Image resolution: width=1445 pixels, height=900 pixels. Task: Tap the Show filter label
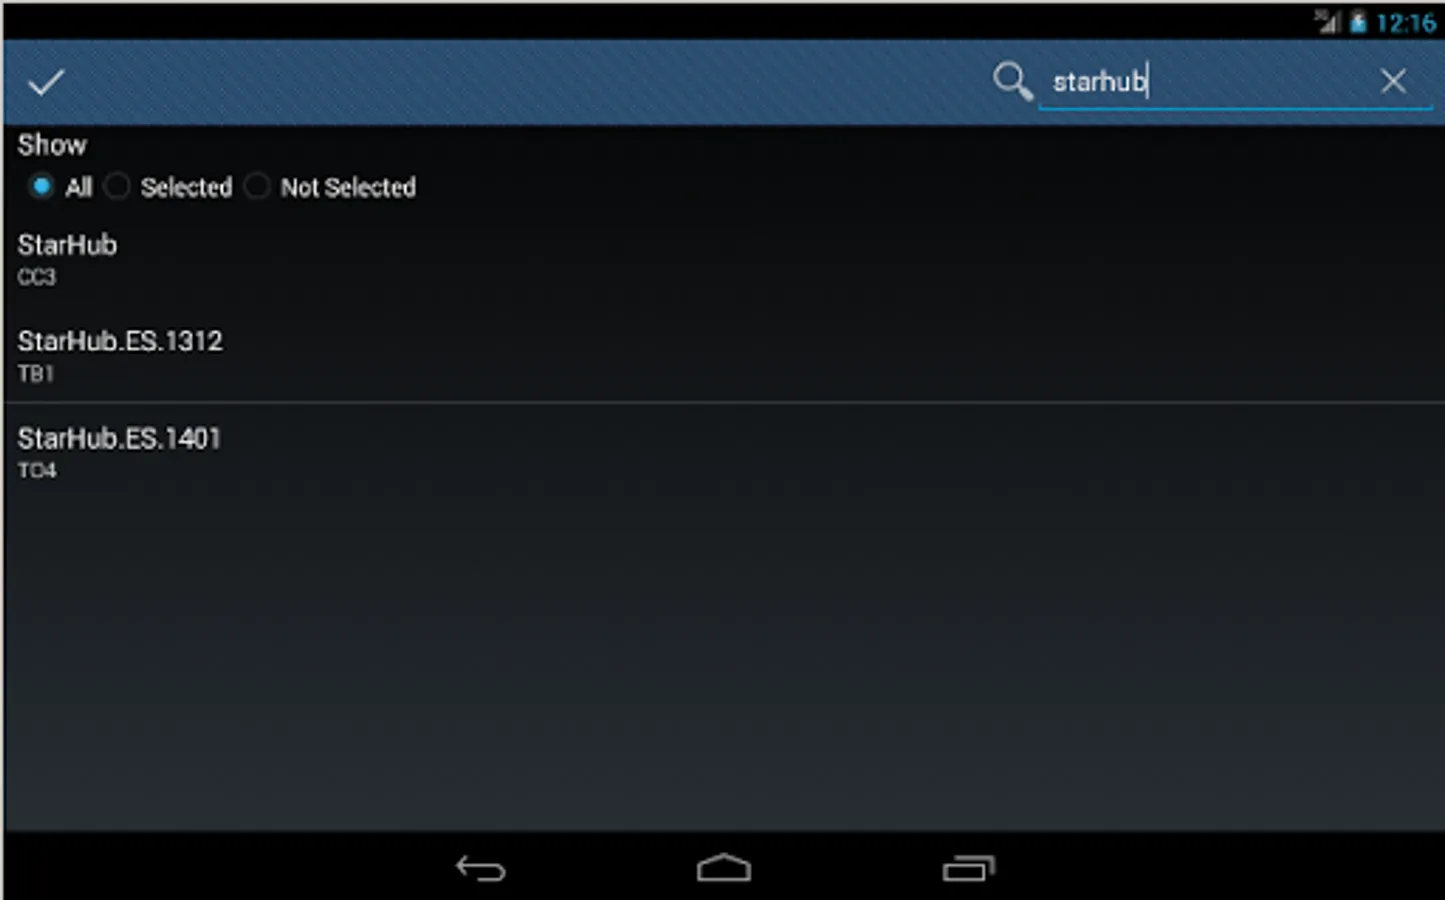point(52,145)
